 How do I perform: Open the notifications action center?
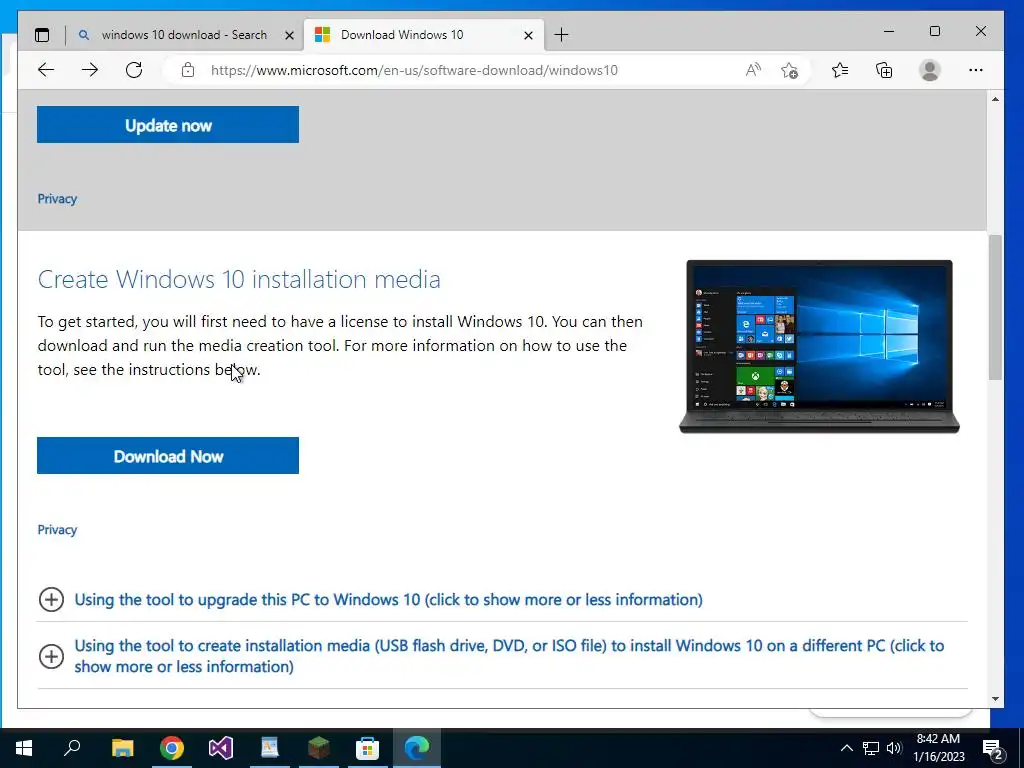[x=993, y=748]
